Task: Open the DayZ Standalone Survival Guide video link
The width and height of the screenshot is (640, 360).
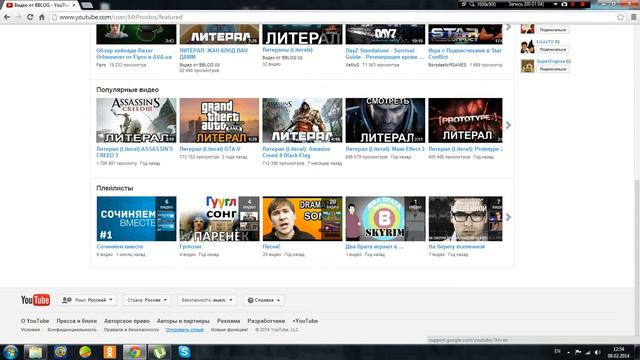Action: click(384, 53)
